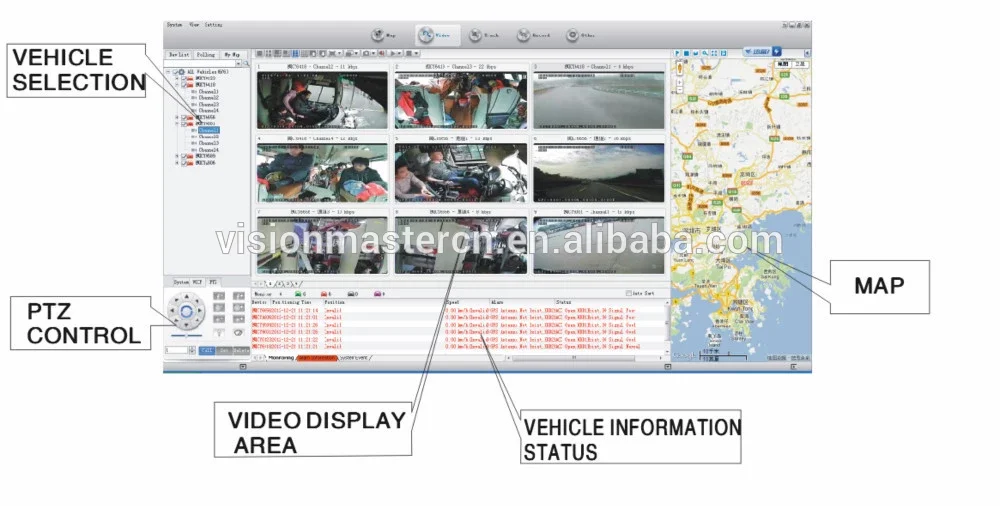
Task: Click the Set preset button
Action: pos(224,350)
